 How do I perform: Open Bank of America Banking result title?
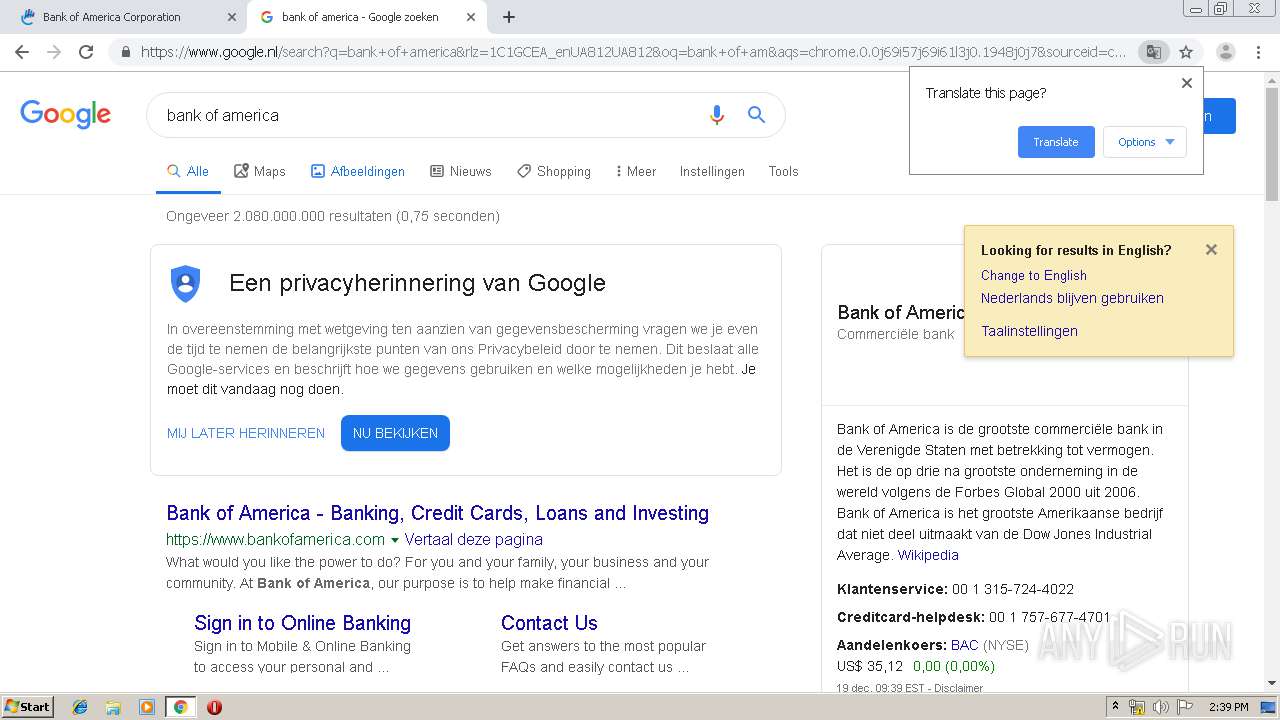coord(437,513)
